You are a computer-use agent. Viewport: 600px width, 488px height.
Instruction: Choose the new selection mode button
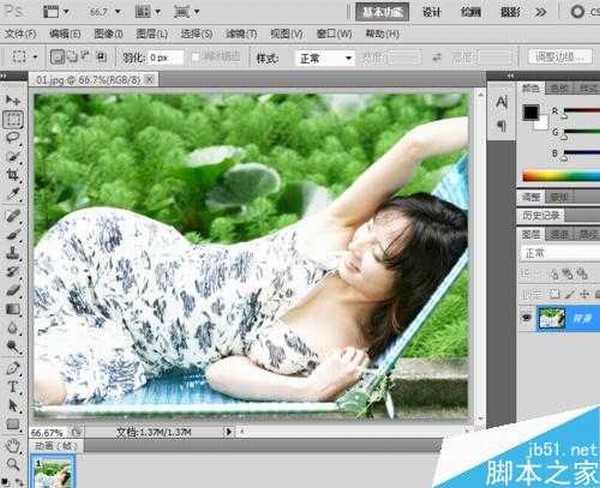point(57,58)
